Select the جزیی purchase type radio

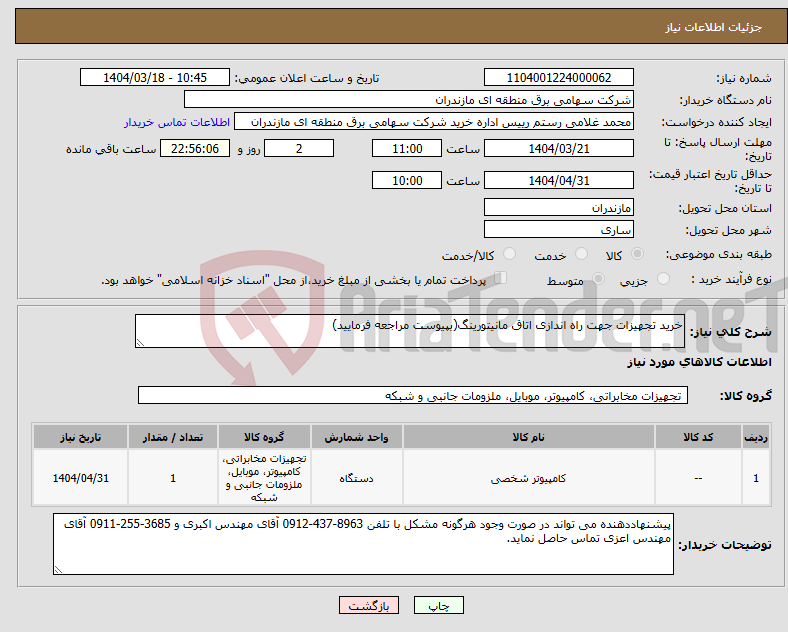point(663,278)
